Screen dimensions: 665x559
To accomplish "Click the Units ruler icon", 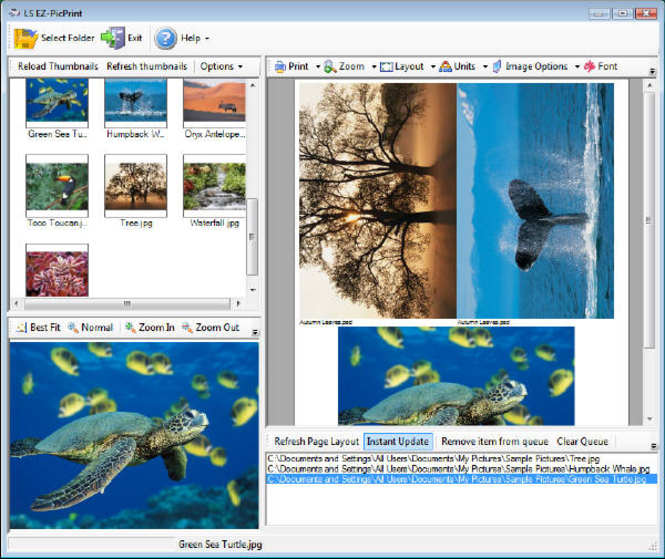I will (x=445, y=67).
